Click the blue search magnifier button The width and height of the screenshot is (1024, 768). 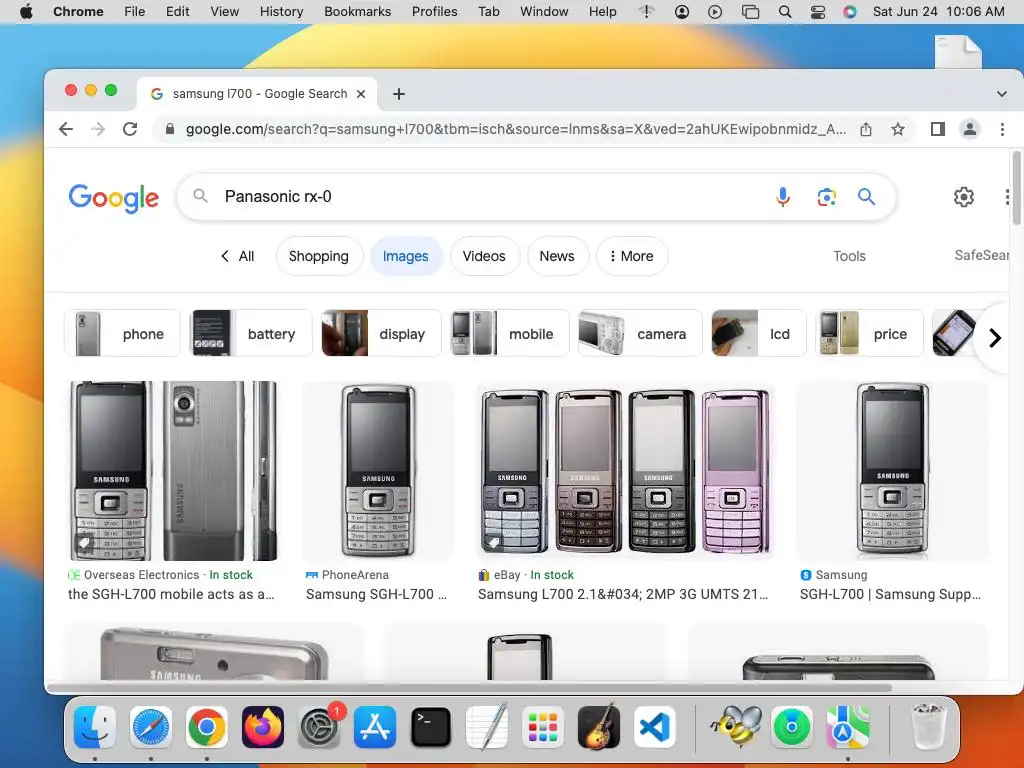click(x=866, y=197)
